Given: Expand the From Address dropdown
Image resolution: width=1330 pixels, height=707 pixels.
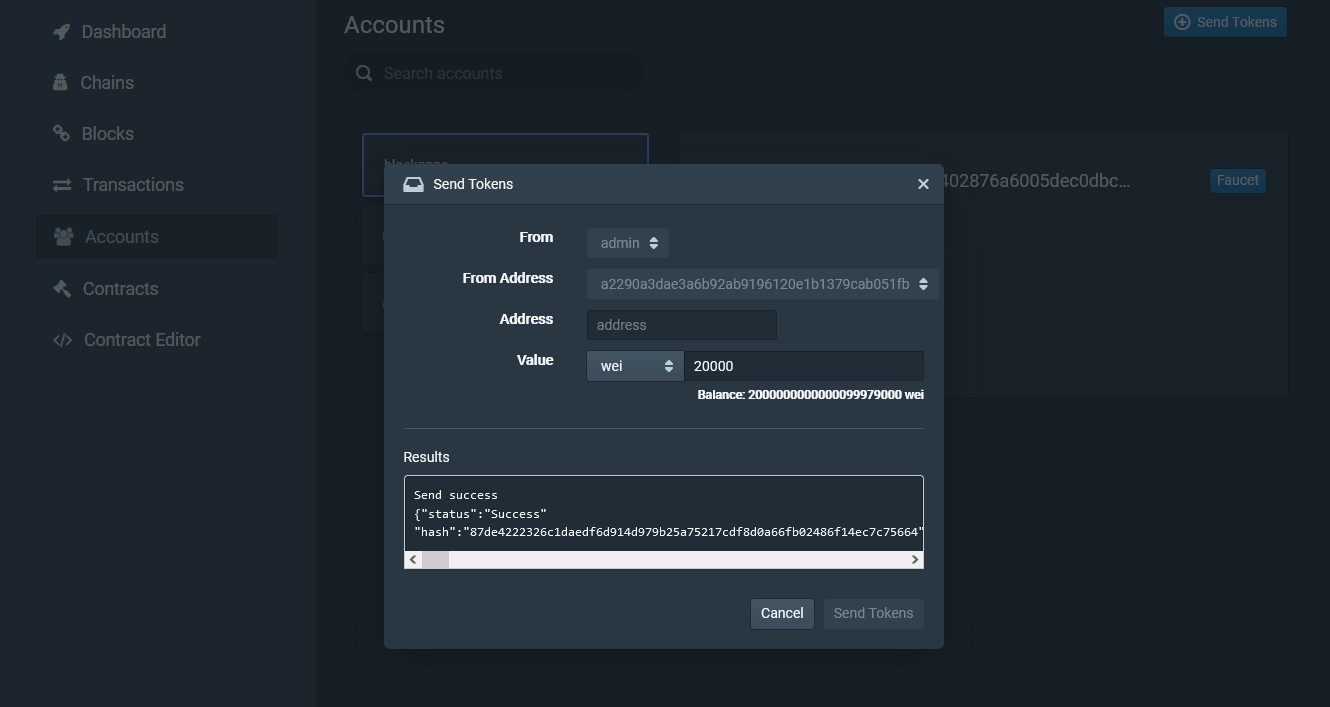Looking at the screenshot, I should (x=762, y=284).
